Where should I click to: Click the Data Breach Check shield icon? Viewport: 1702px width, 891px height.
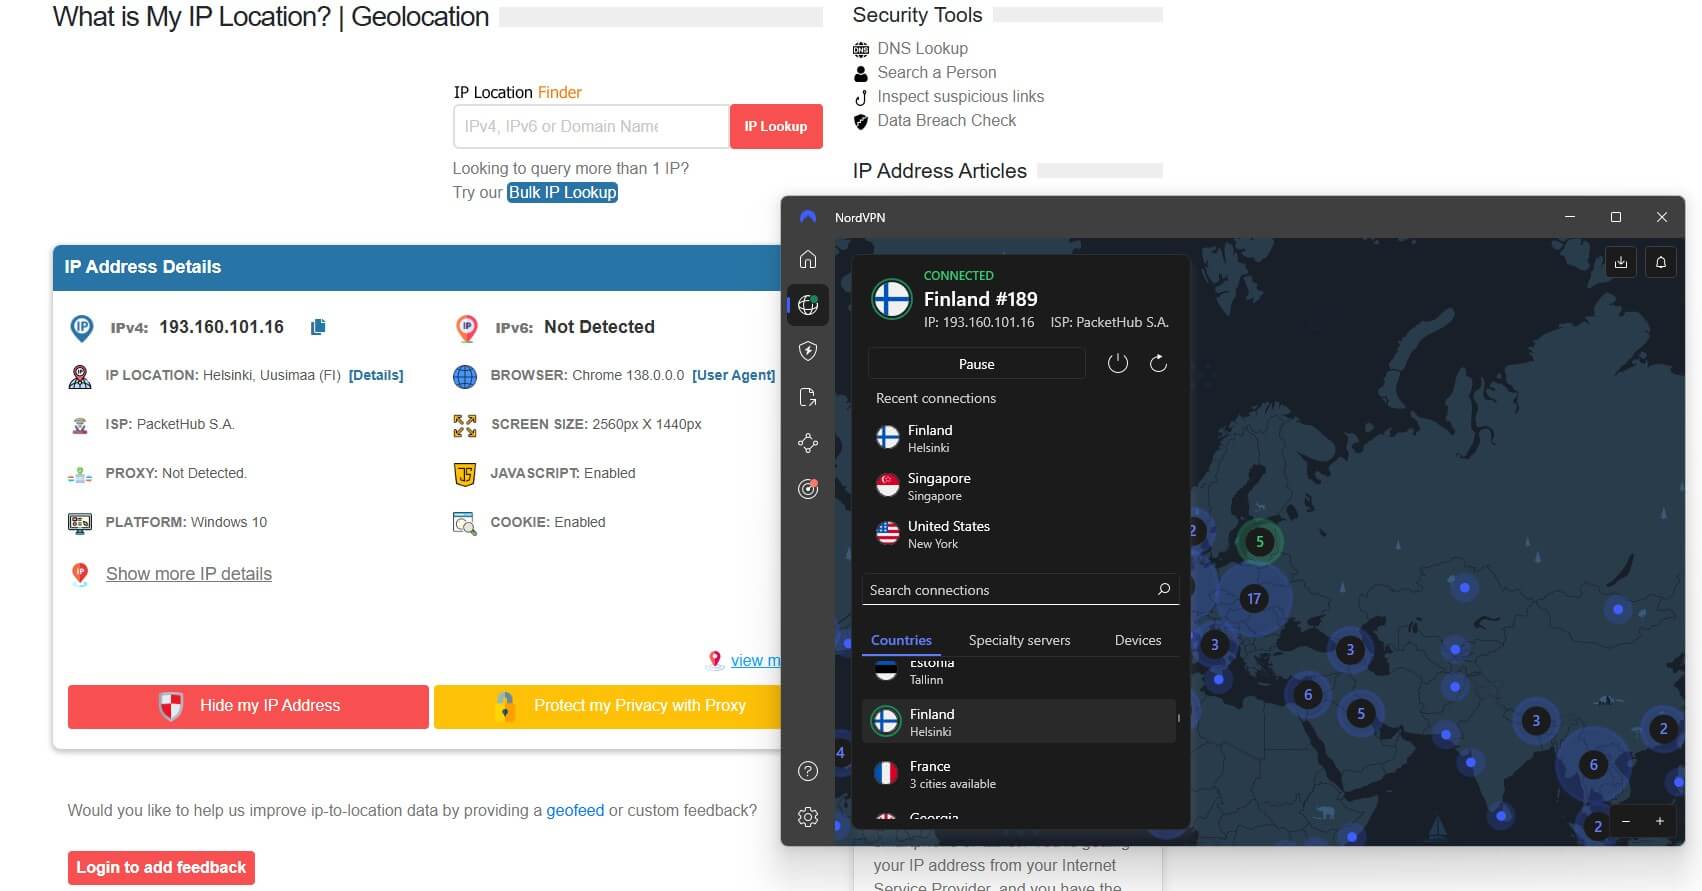tap(861, 121)
